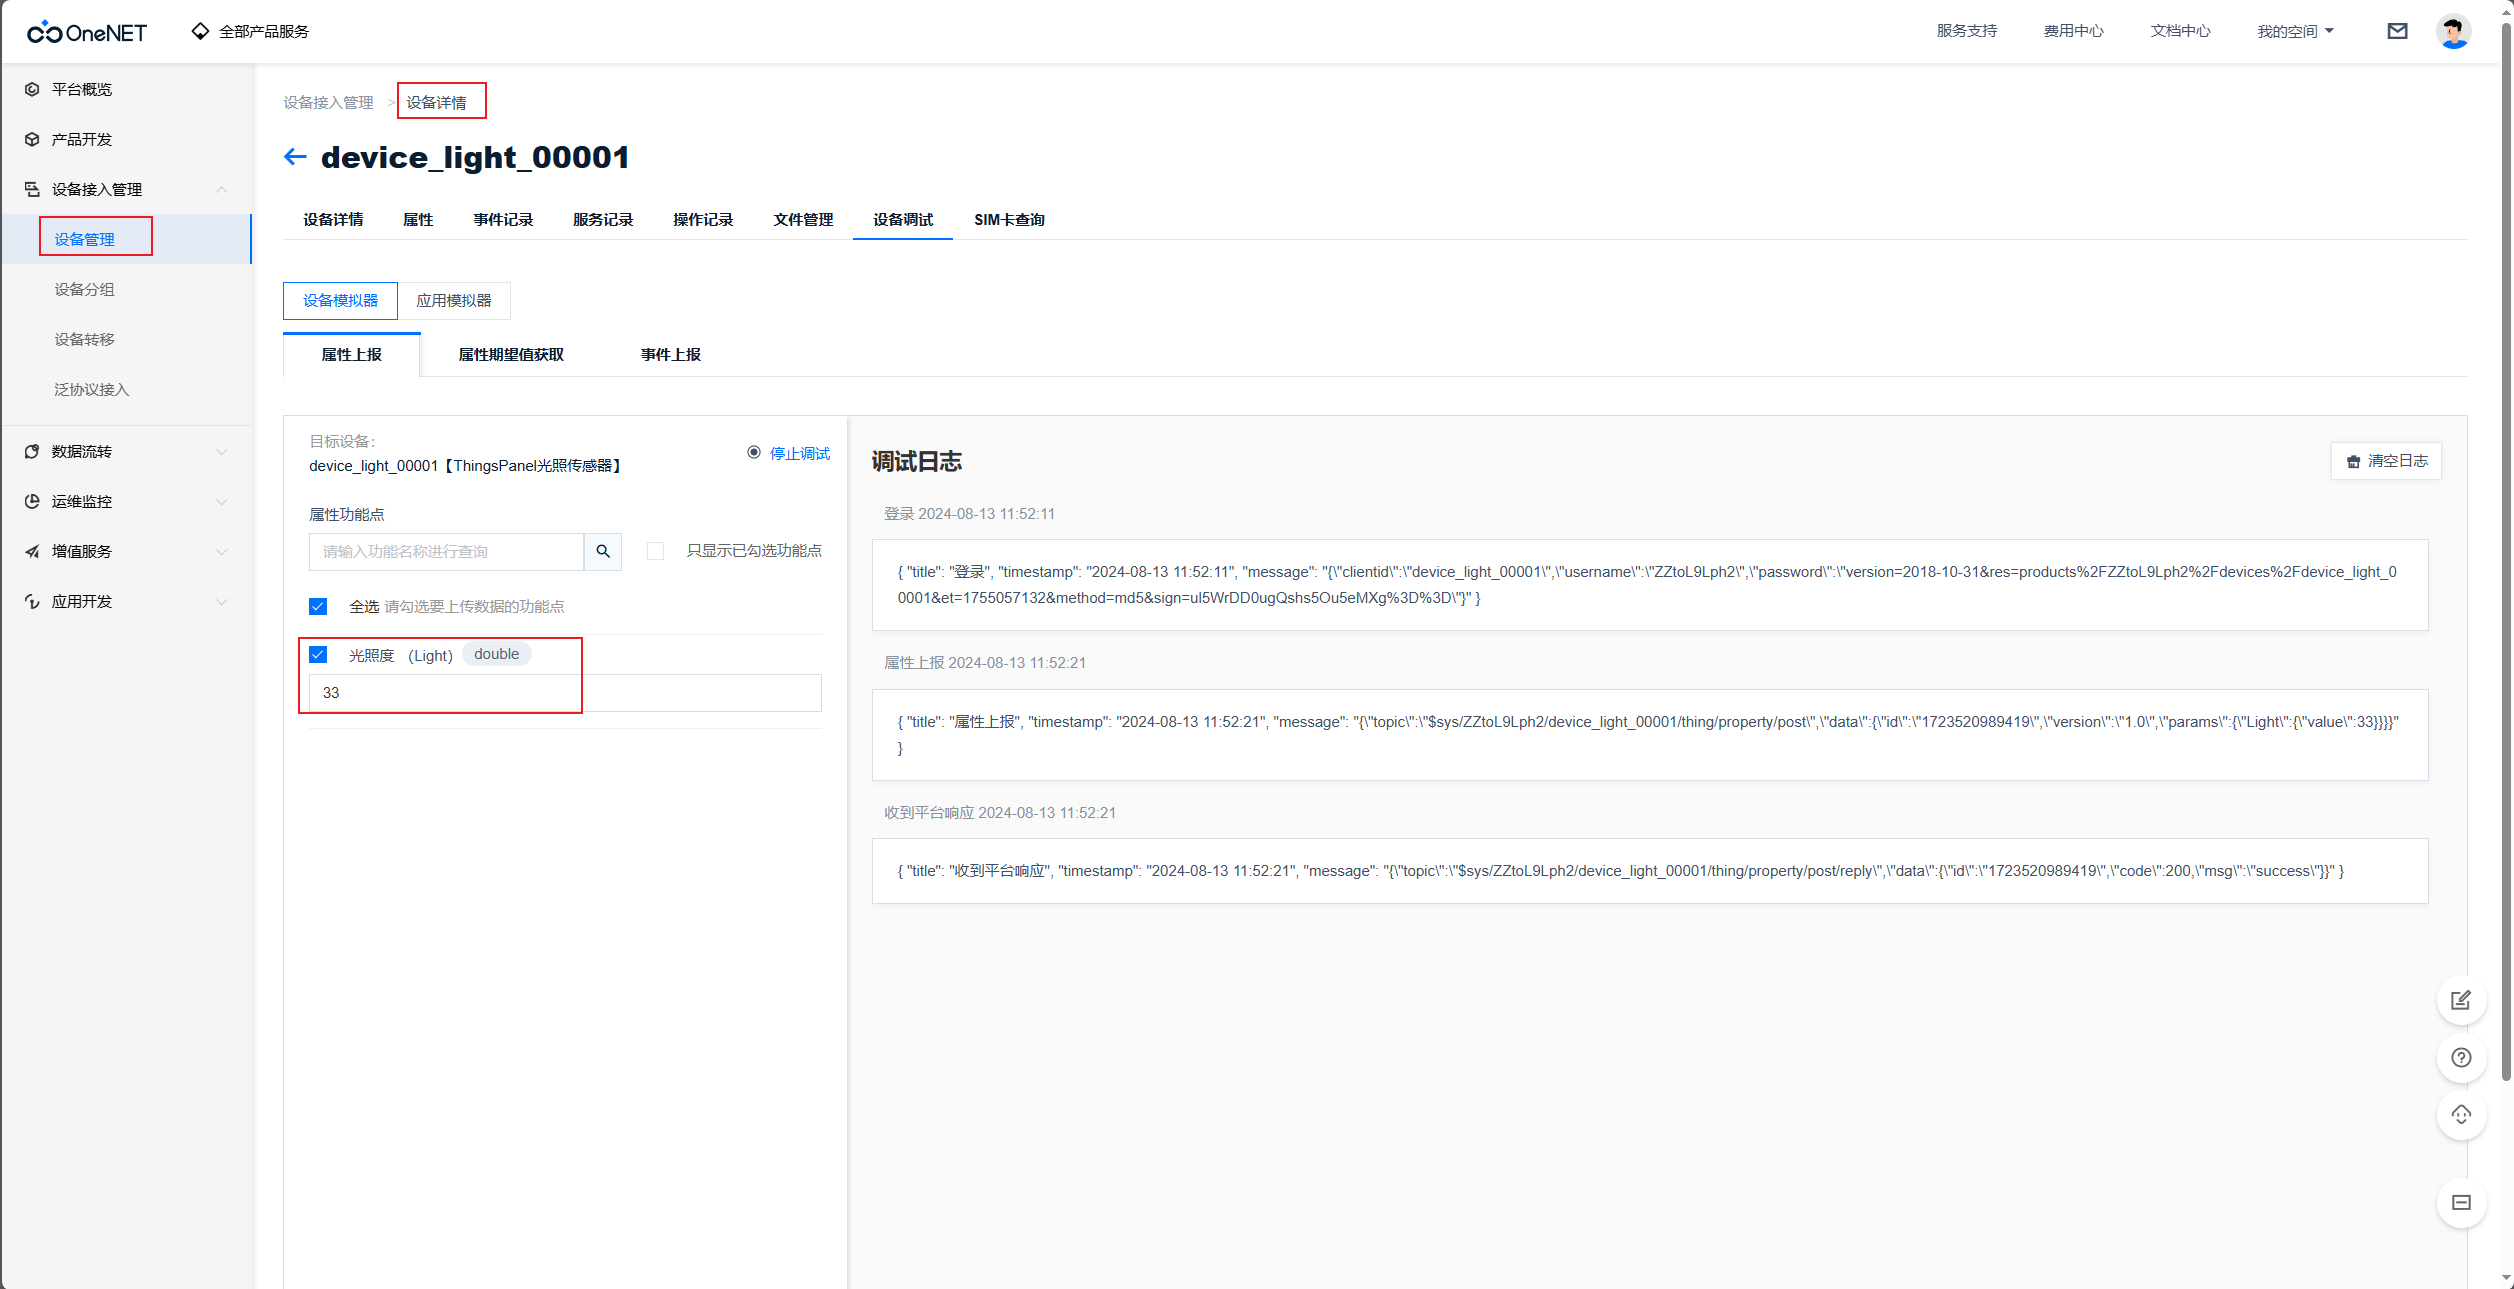This screenshot has width=2514, height=1289.
Task: Click the customer service headset floating icon
Action: [x=2461, y=1115]
